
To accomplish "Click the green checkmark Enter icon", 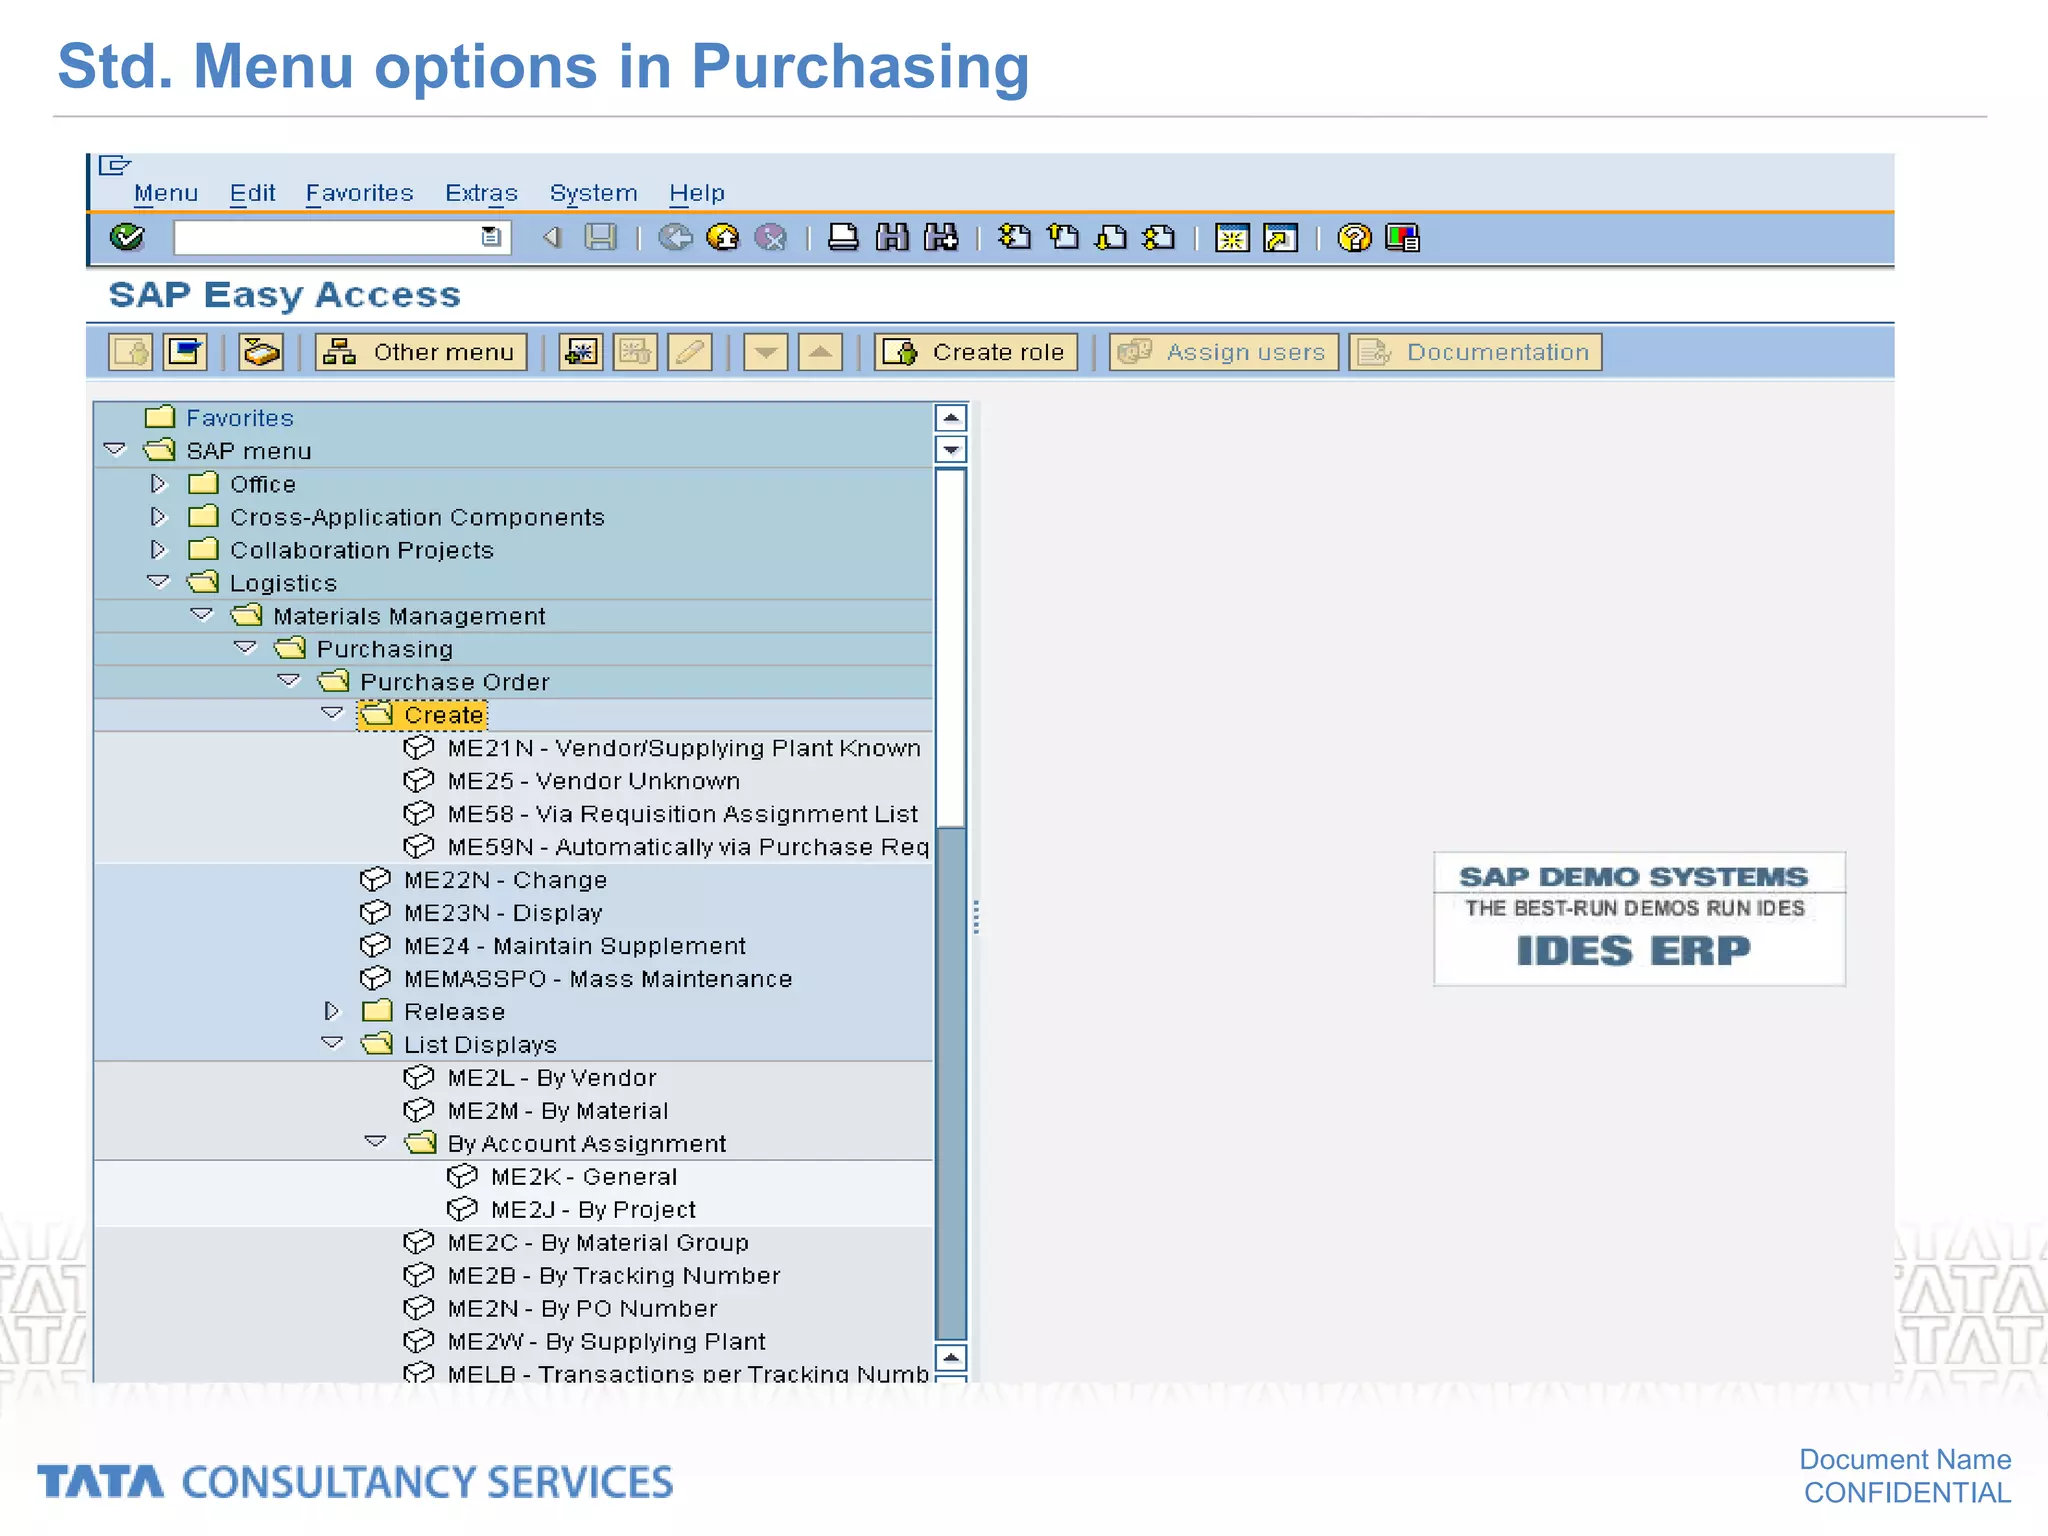I will click(x=127, y=237).
